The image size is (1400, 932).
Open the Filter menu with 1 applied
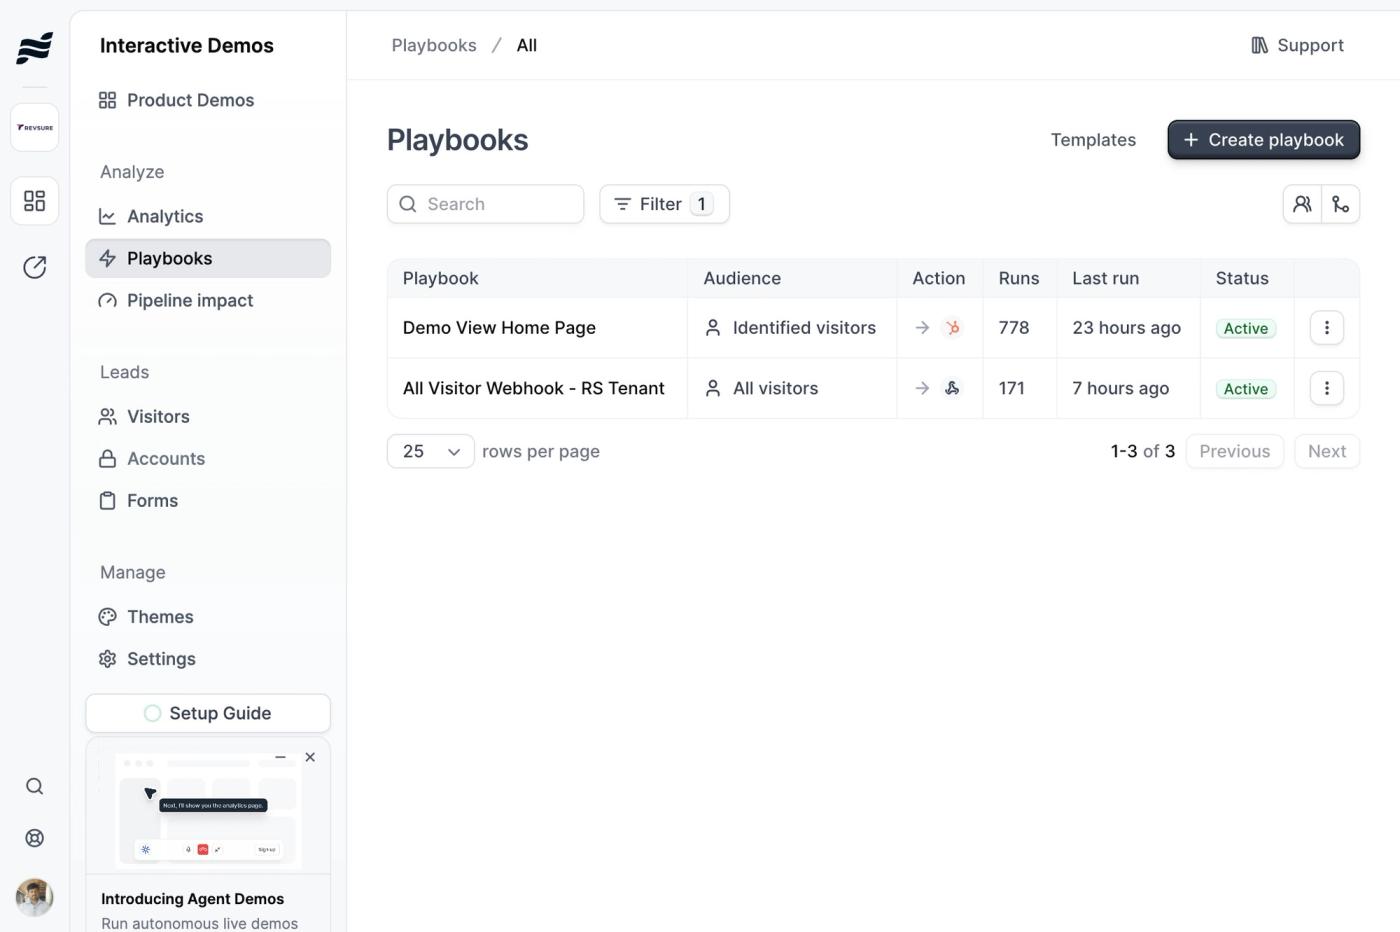click(665, 204)
